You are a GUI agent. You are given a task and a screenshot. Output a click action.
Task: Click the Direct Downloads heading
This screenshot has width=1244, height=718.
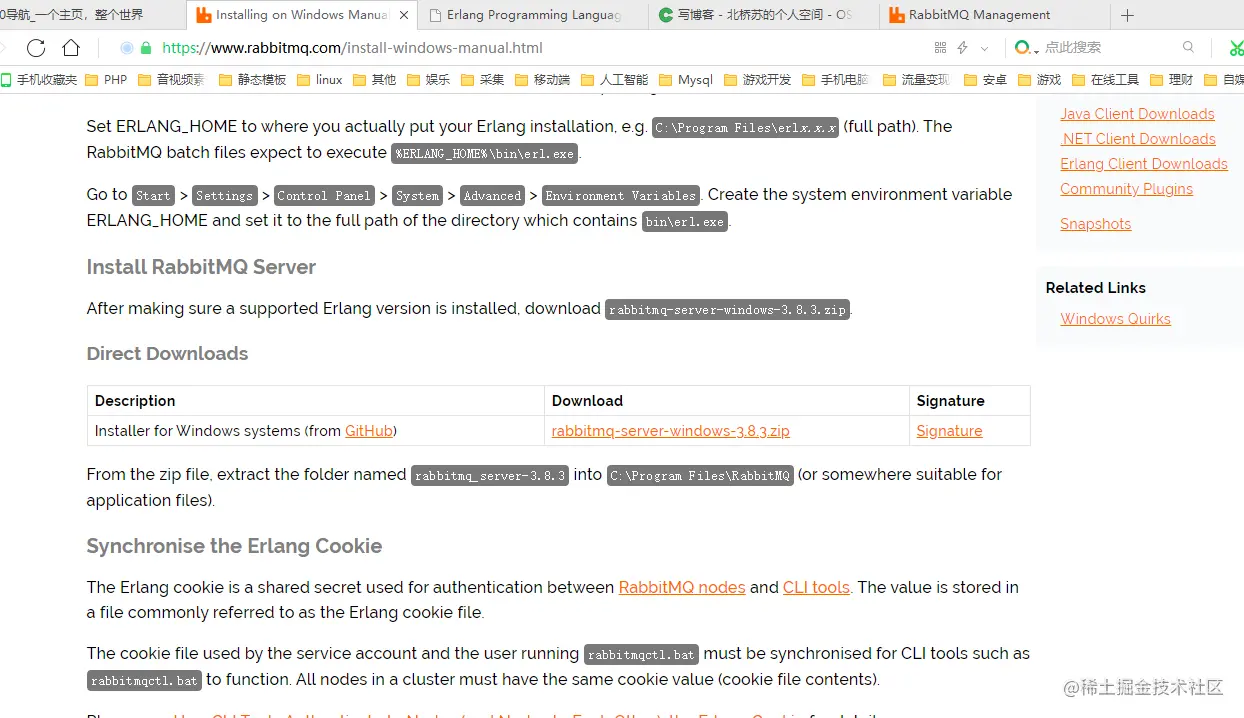[167, 353]
